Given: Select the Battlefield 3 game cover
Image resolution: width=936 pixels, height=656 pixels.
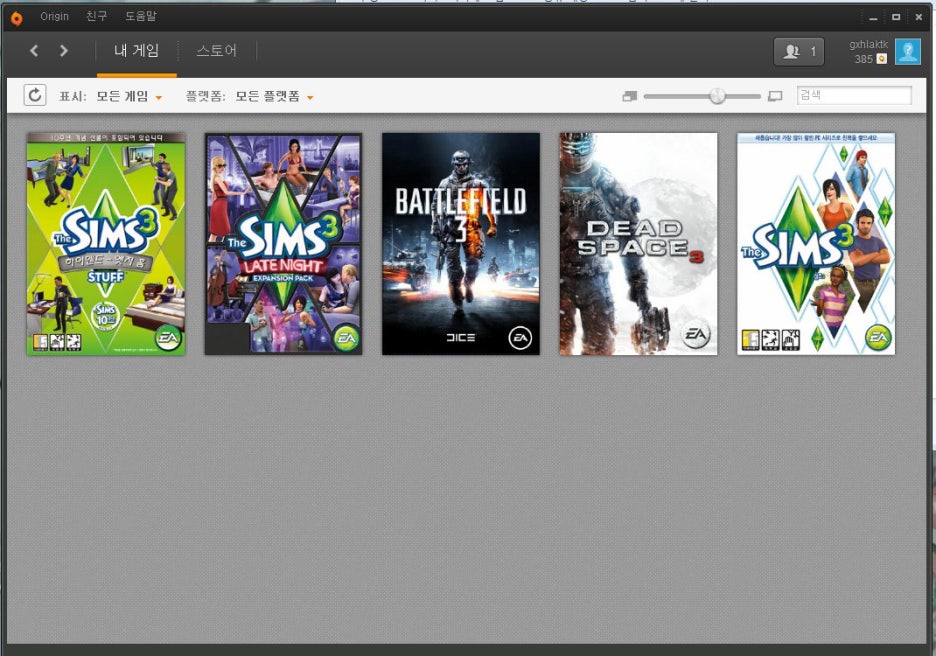Looking at the screenshot, I should coord(461,244).
